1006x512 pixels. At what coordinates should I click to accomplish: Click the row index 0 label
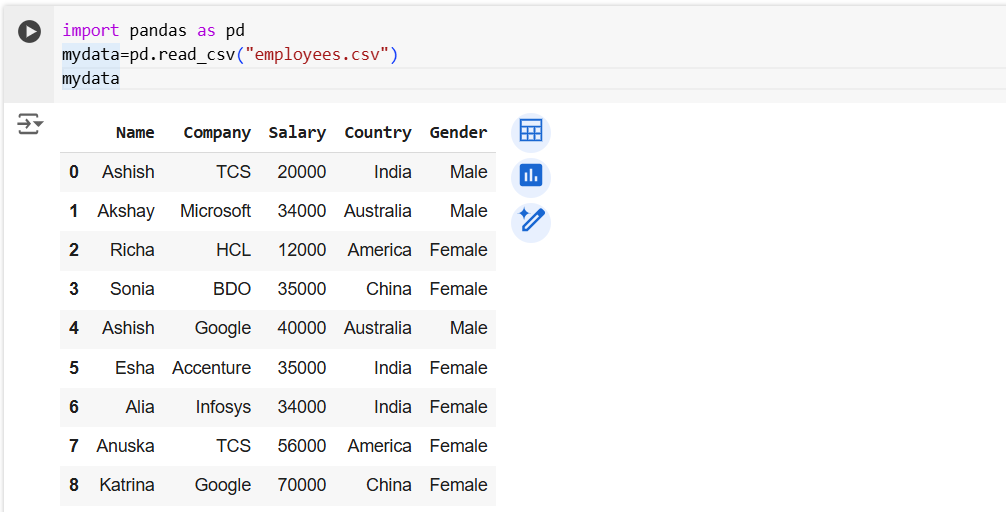click(x=74, y=172)
